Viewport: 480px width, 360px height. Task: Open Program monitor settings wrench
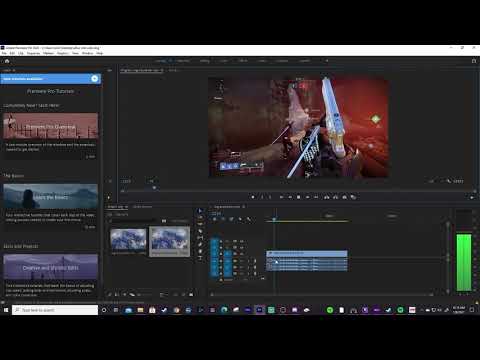449,181
